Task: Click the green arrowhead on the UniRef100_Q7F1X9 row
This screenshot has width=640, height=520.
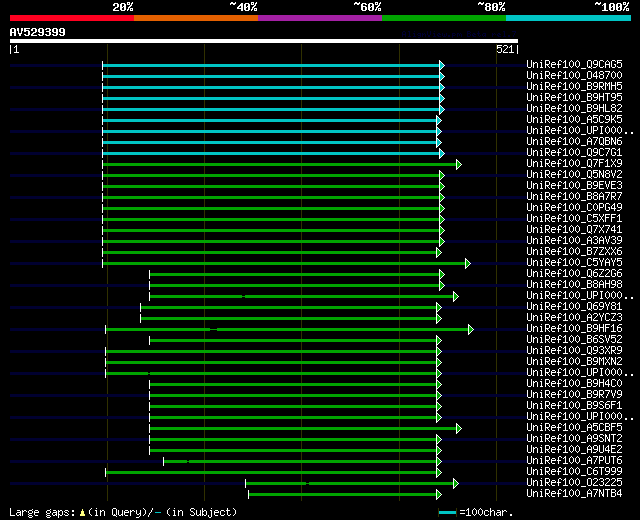Action: pyautogui.click(x=458, y=164)
